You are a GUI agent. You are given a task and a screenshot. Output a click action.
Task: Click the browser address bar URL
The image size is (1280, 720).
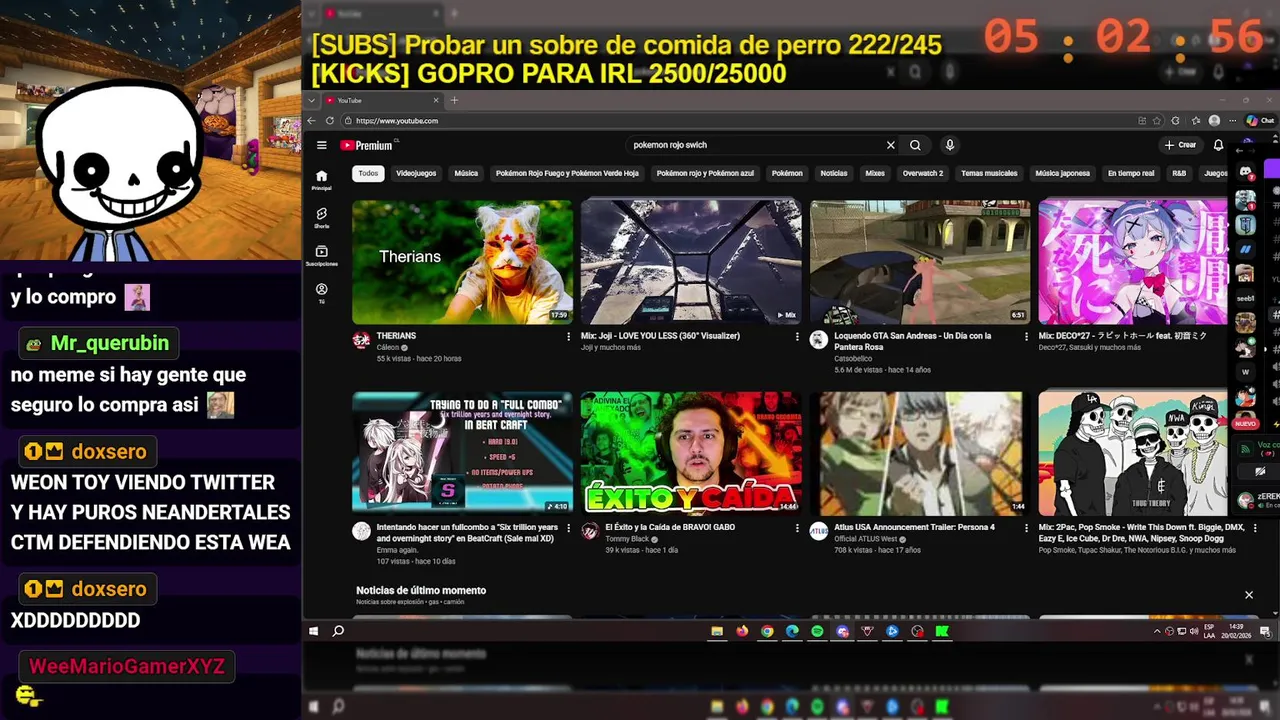[x=397, y=121]
